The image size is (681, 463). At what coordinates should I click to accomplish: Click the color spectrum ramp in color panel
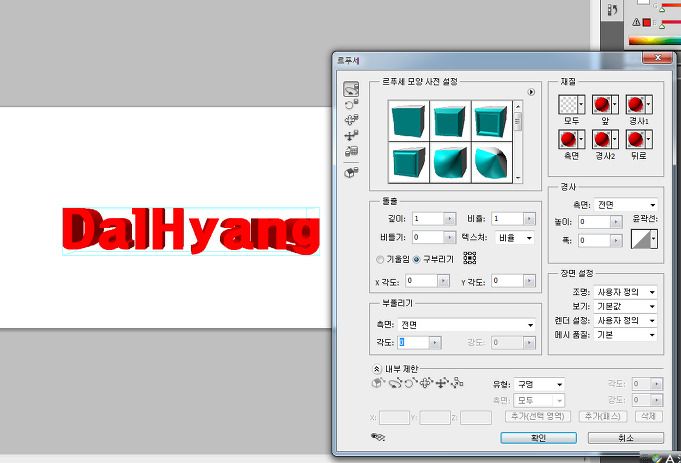[x=655, y=41]
